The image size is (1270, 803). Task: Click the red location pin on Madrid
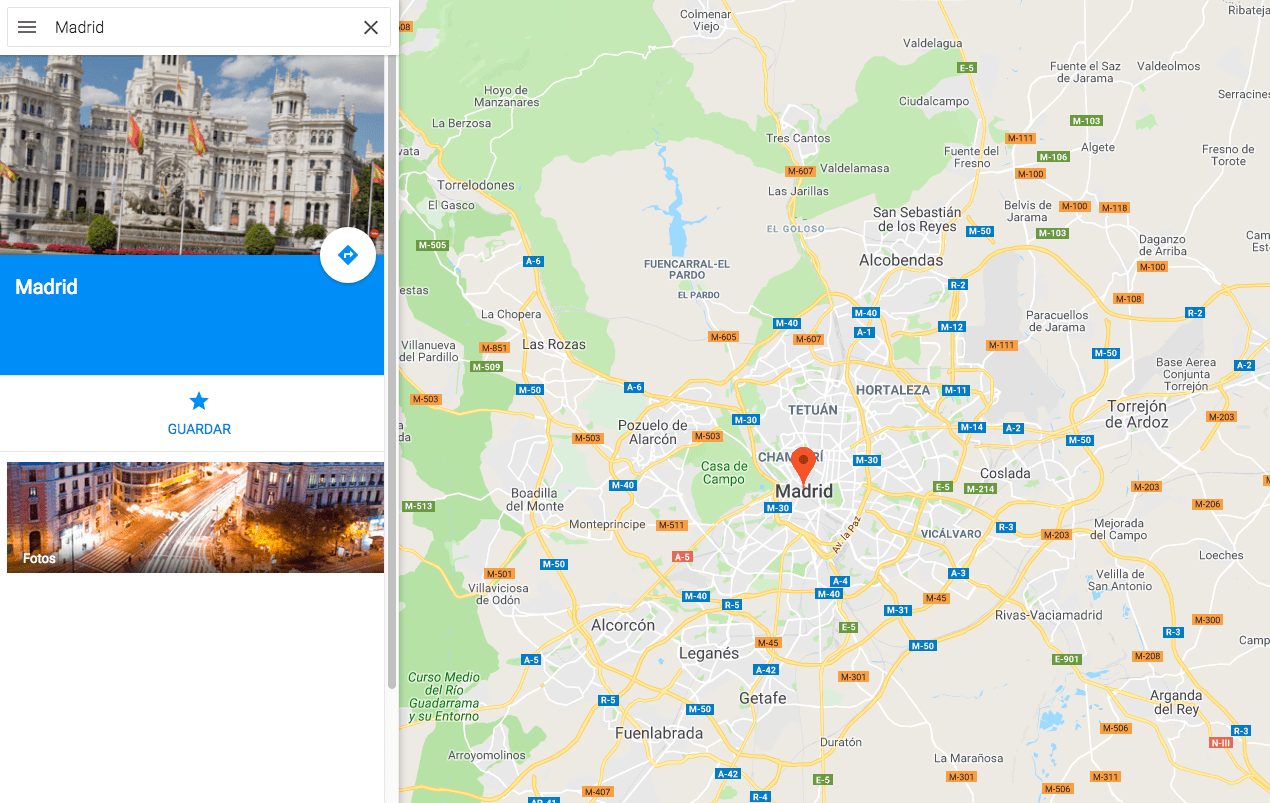pyautogui.click(x=803, y=467)
